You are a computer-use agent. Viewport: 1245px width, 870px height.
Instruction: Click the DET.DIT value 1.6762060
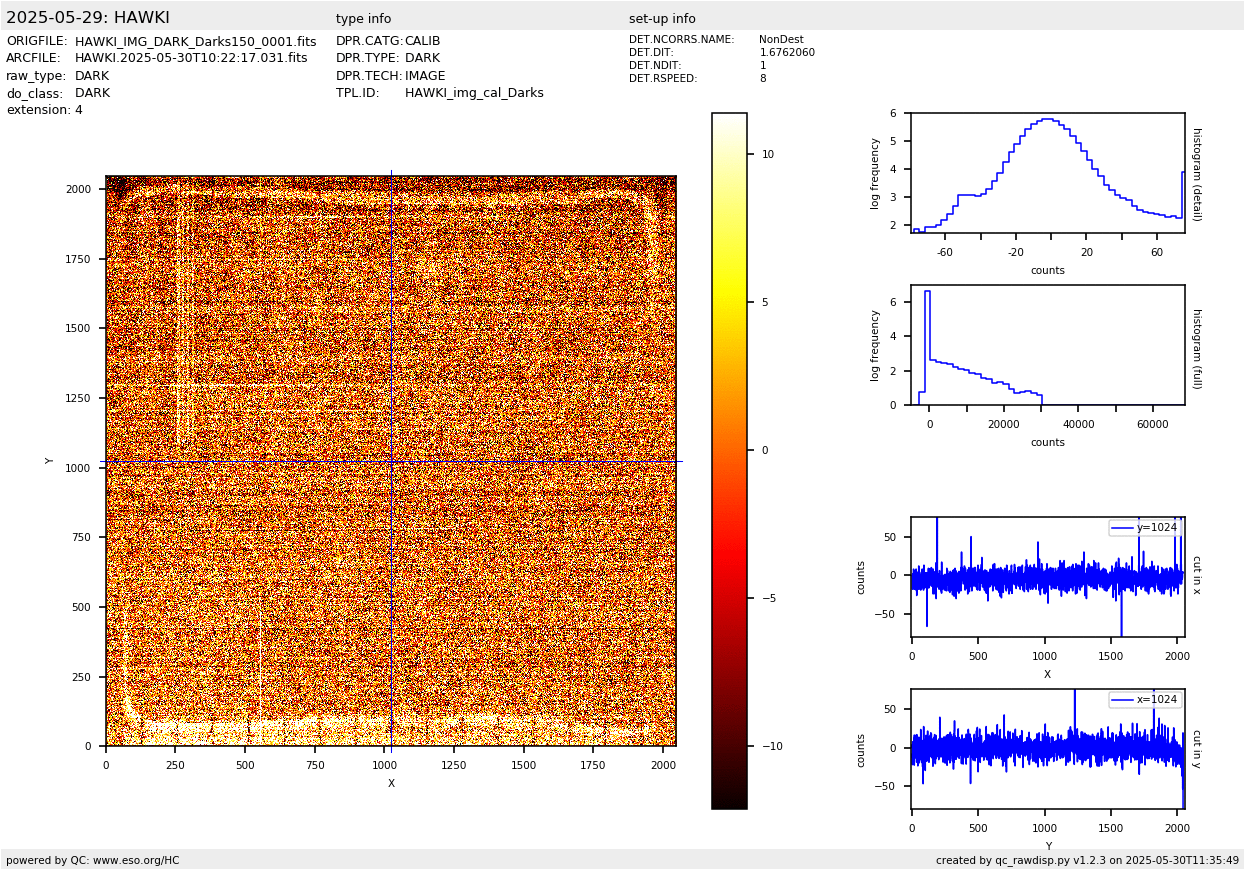coord(787,53)
